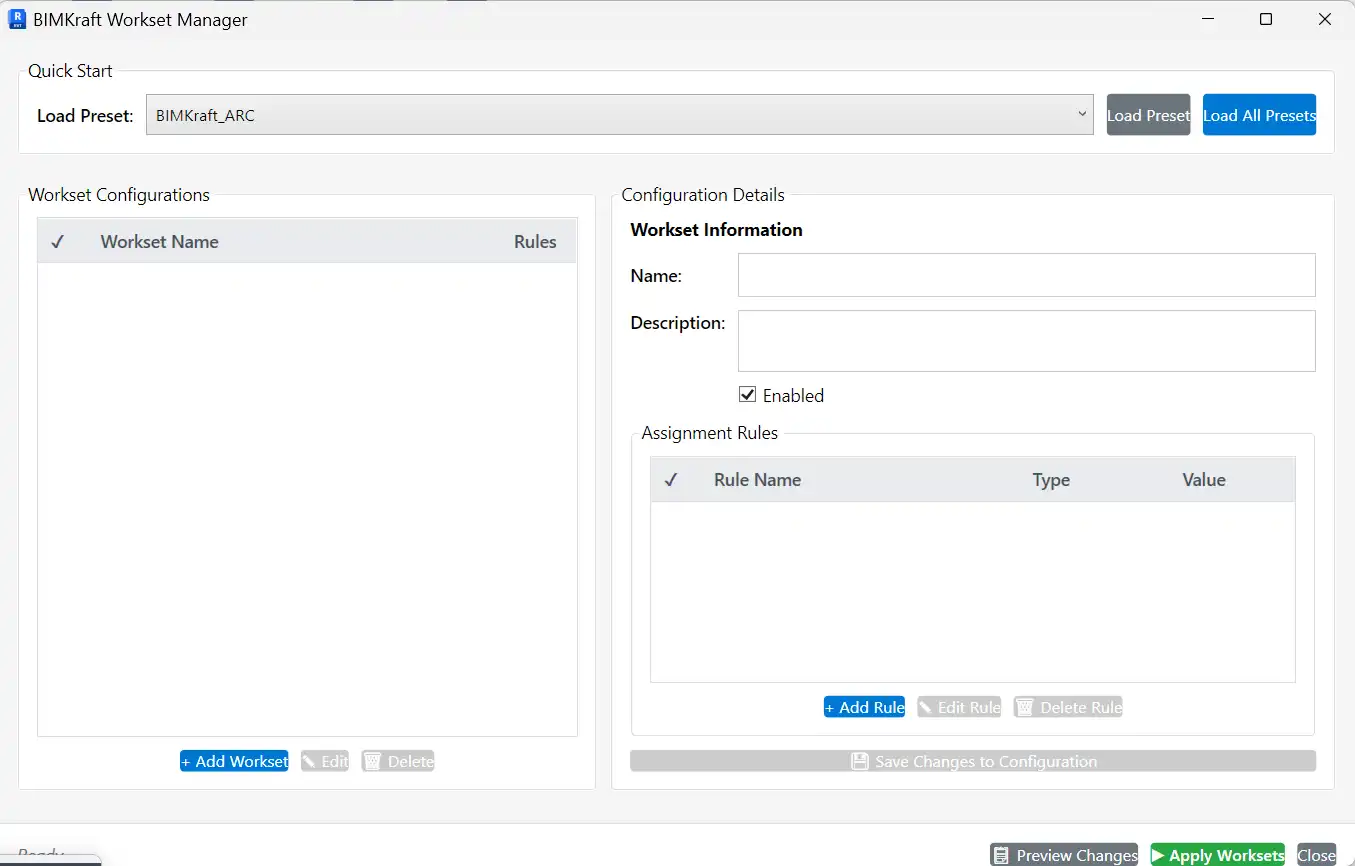
Task: Click the checkmark header in Assignment Rules table
Action: pos(671,480)
